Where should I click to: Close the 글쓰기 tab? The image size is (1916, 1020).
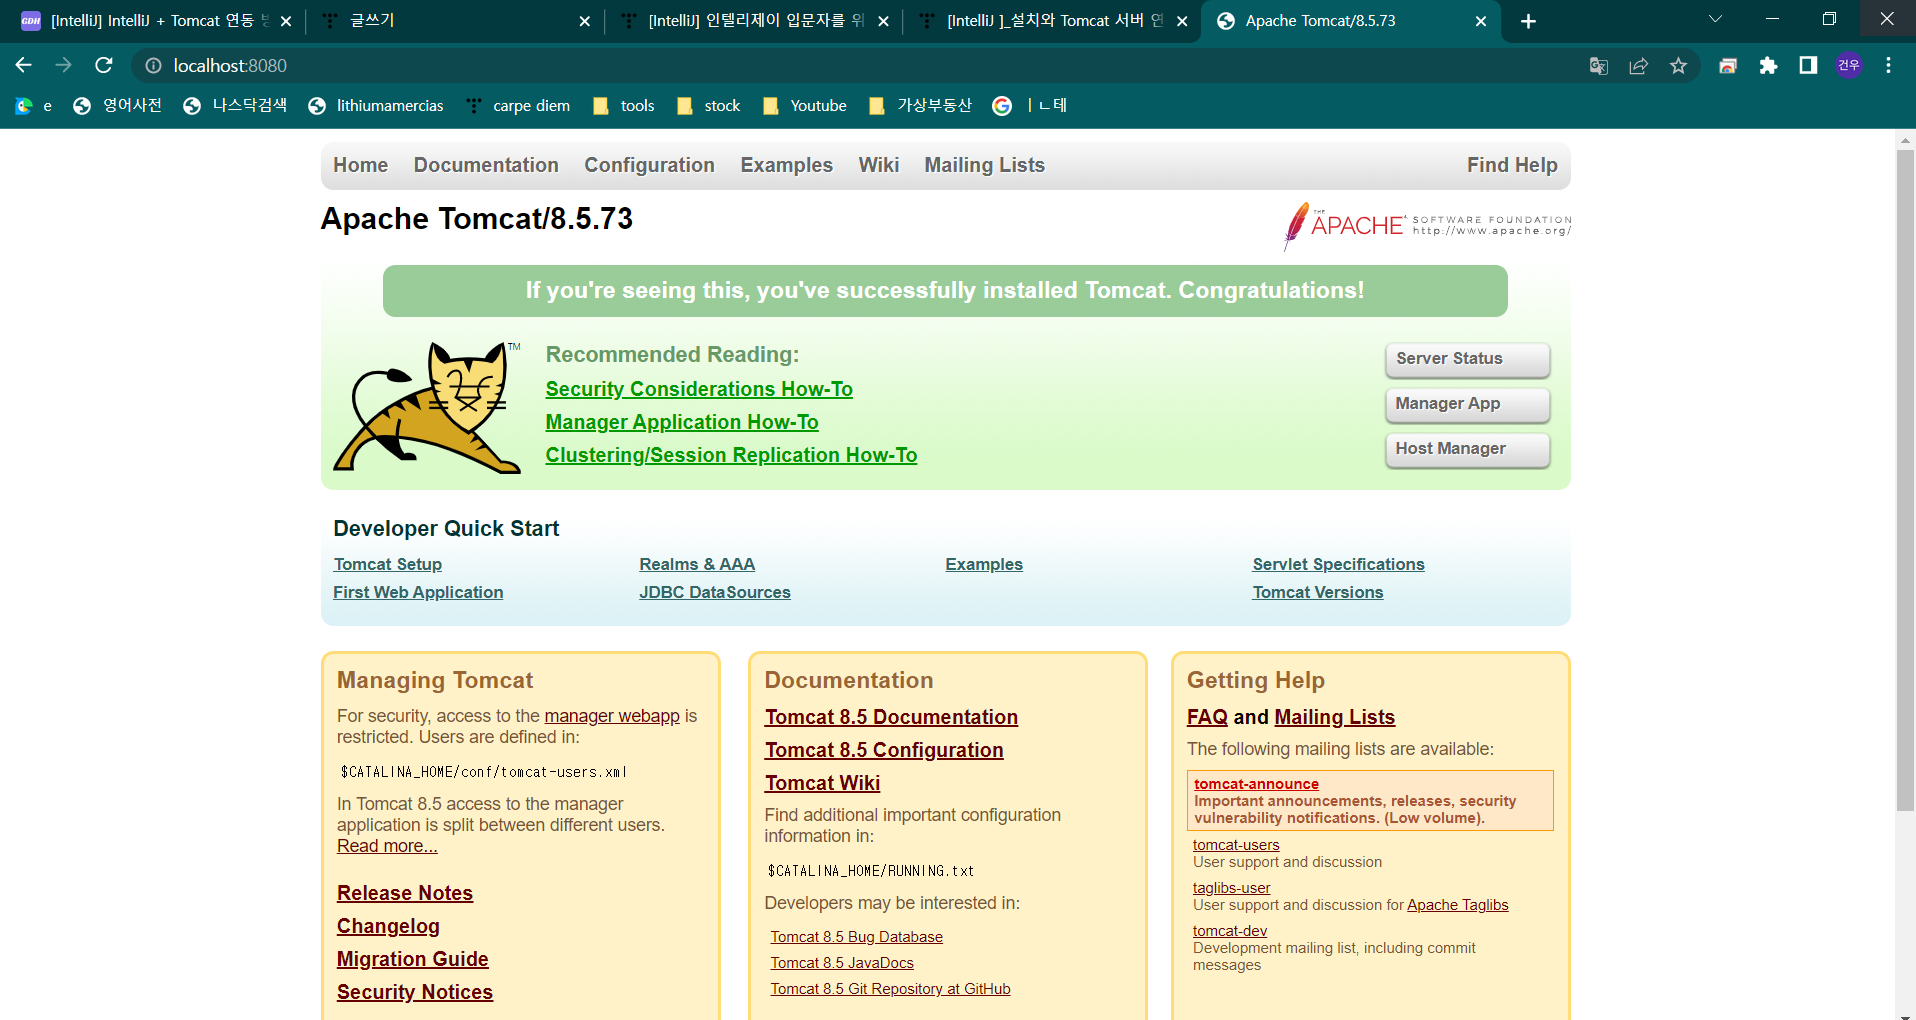pos(585,21)
